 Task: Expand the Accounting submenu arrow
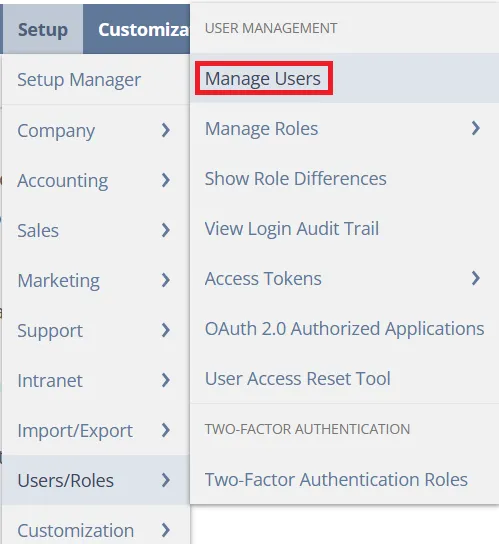point(166,180)
